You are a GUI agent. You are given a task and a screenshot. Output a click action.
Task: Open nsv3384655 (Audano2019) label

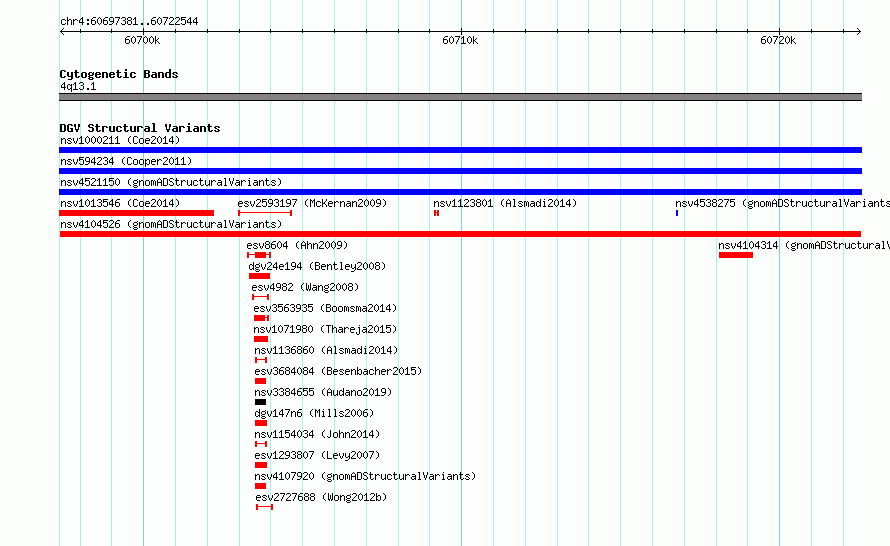[324, 392]
